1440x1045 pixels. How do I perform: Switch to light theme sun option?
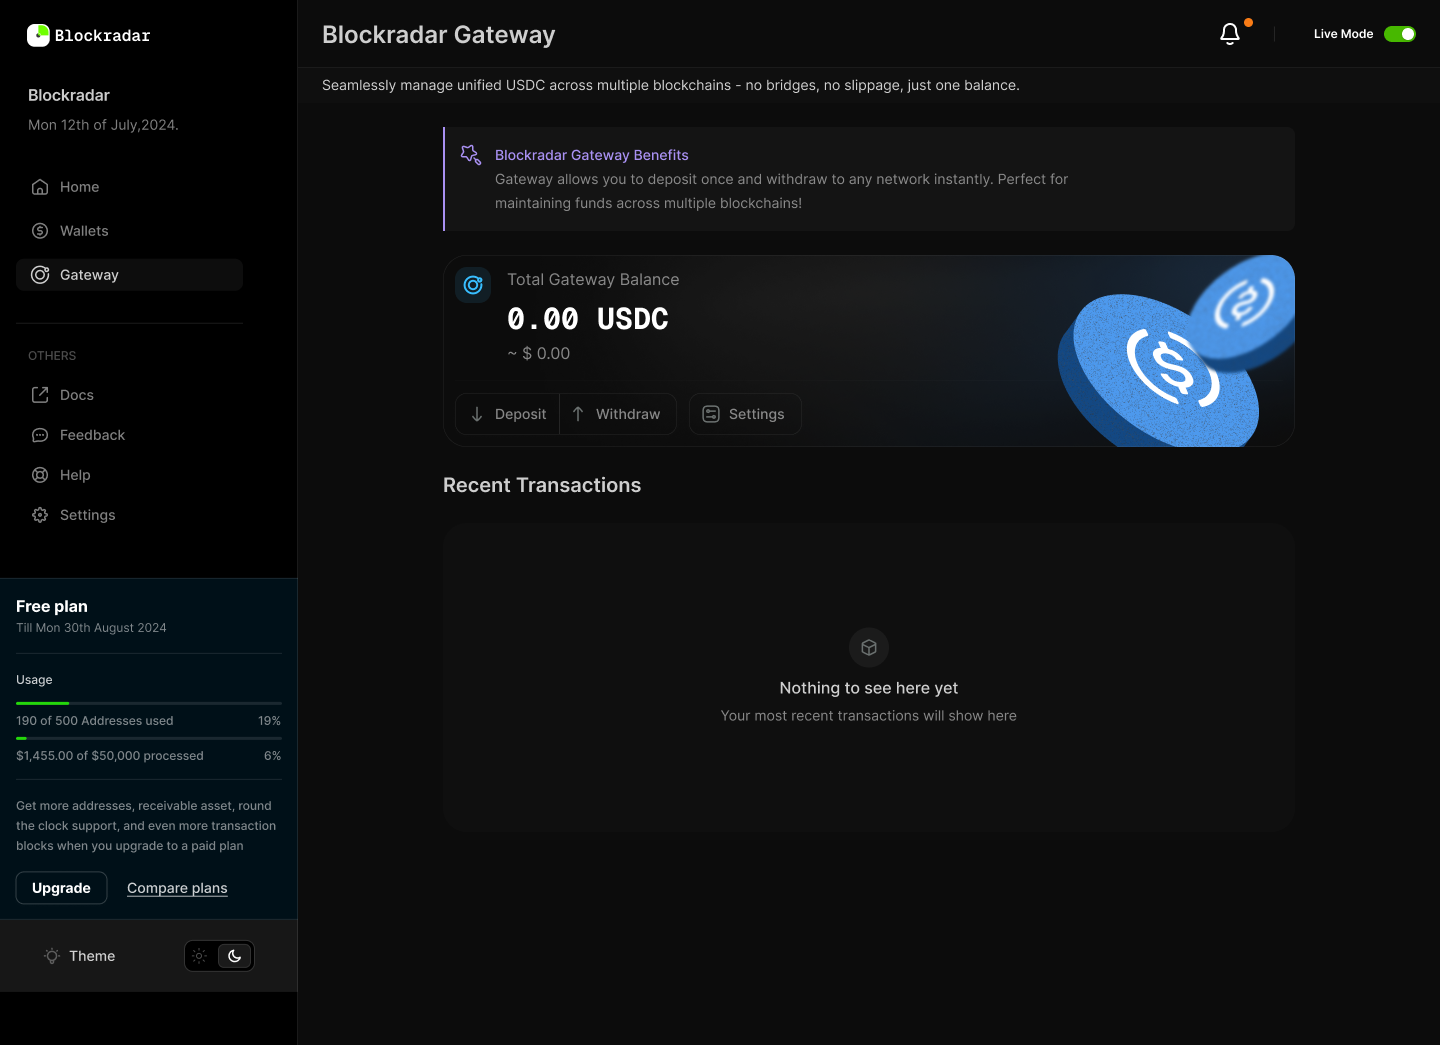pos(200,956)
